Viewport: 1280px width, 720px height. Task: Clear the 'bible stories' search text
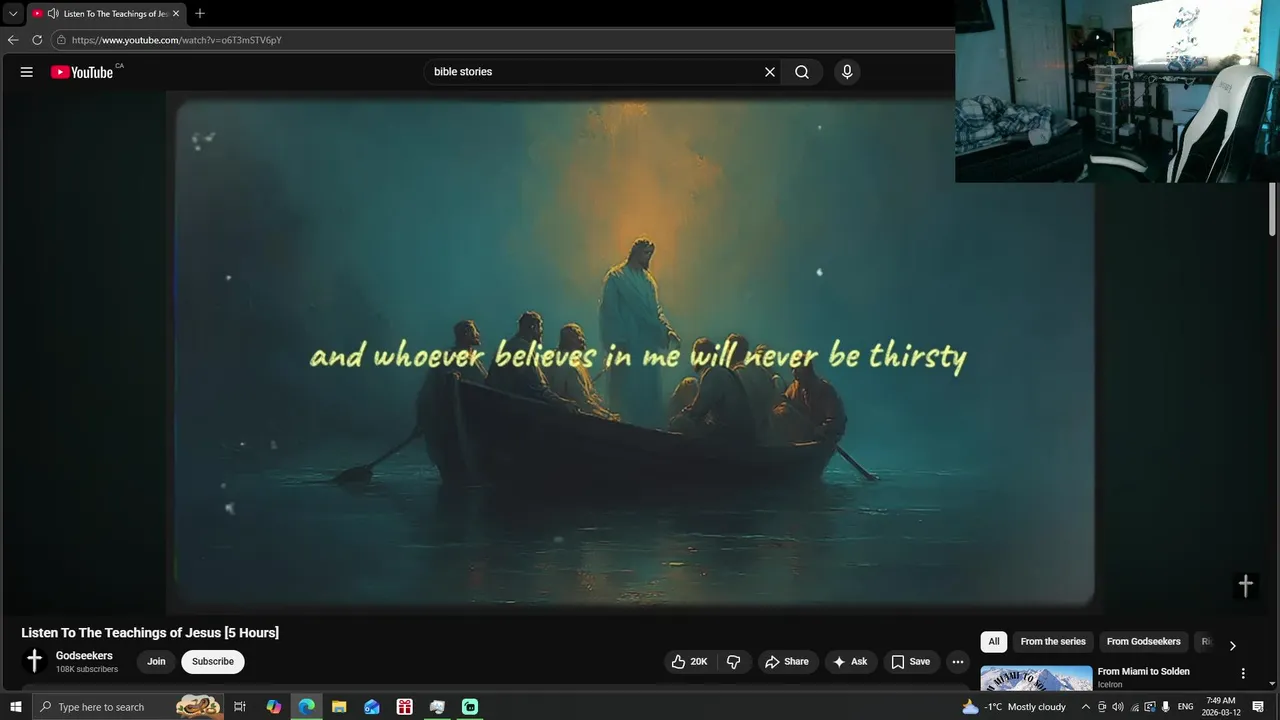tap(770, 72)
